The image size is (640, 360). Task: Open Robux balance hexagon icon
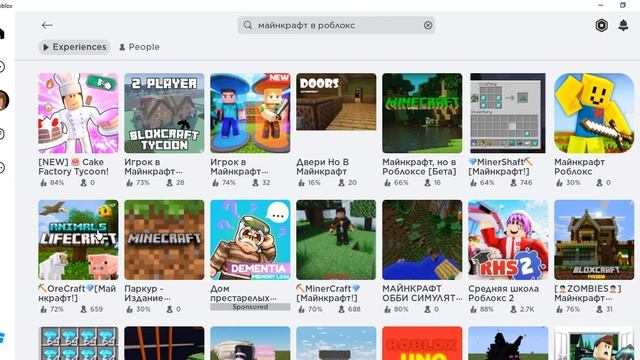[601, 25]
